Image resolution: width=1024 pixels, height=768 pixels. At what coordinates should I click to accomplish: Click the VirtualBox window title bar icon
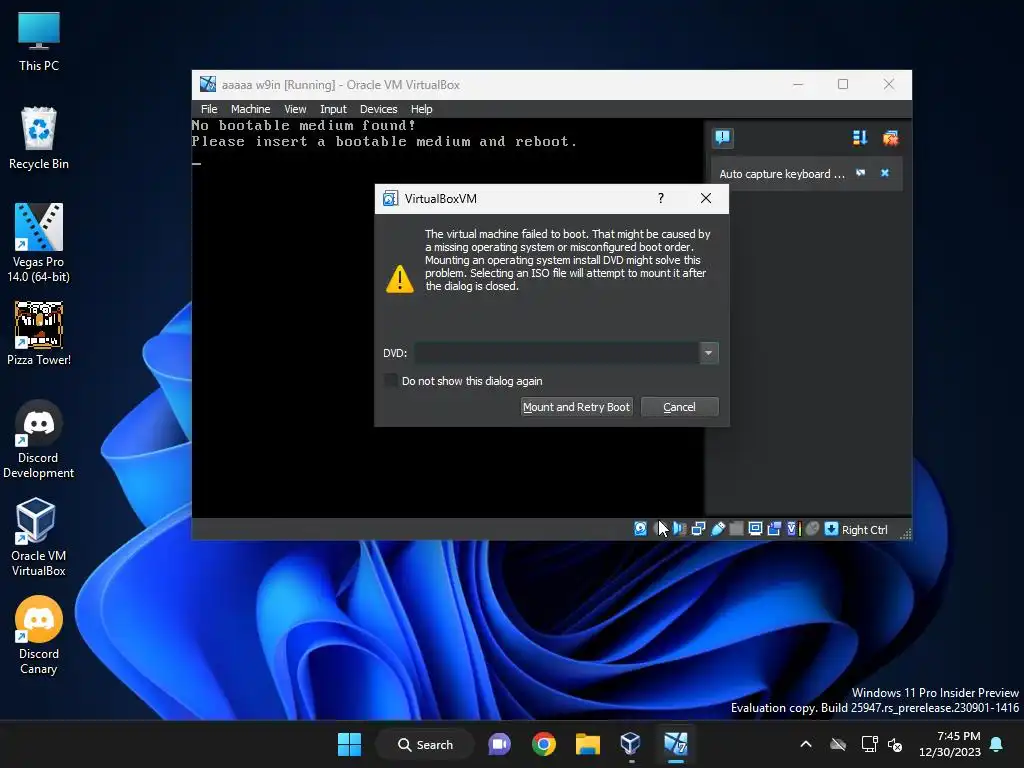tap(208, 84)
